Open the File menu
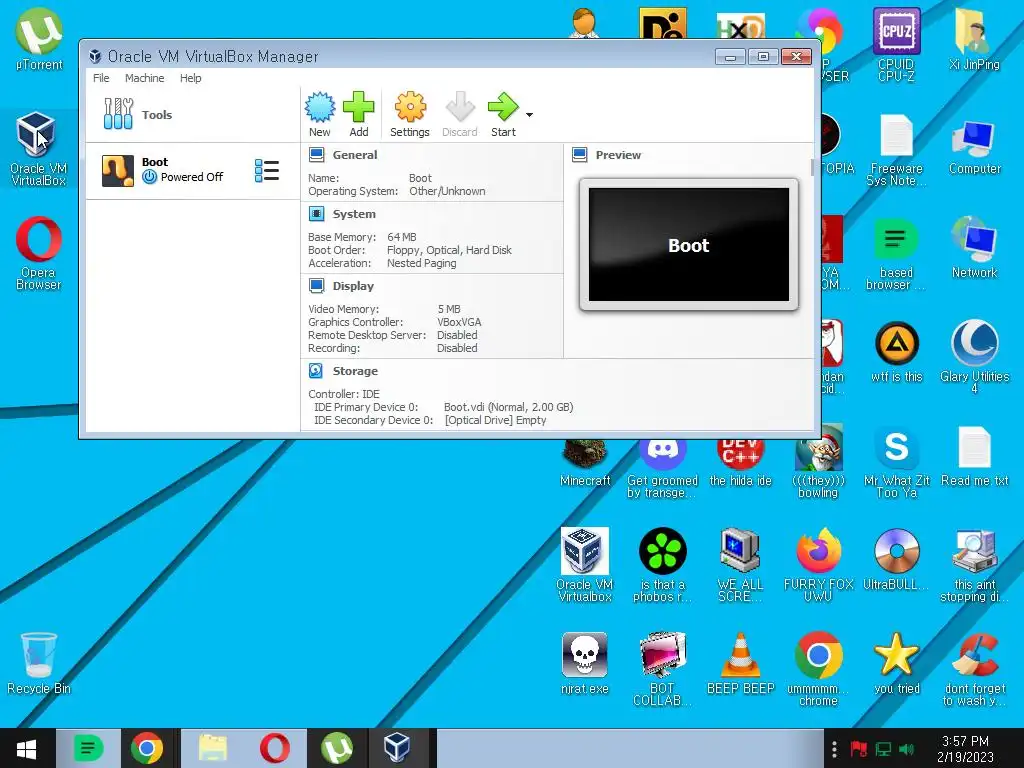The image size is (1024, 768). [x=101, y=78]
